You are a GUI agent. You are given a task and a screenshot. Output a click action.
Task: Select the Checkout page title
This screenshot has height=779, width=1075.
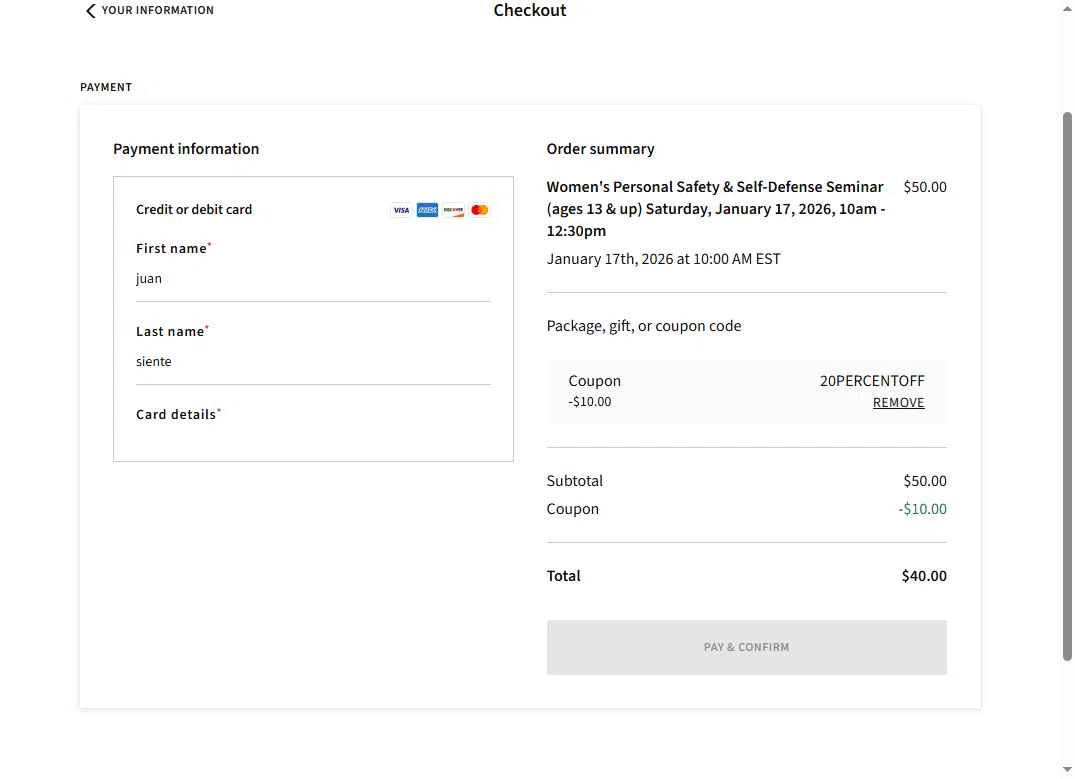point(530,10)
